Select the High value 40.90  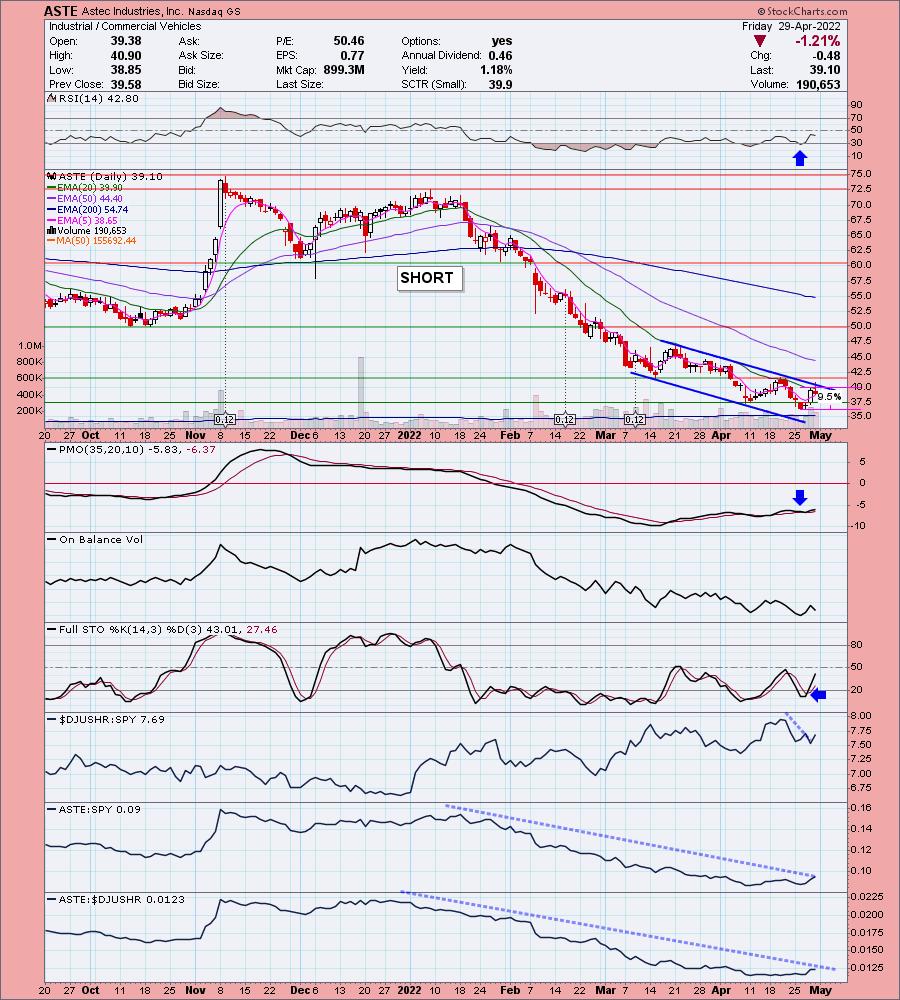(x=126, y=55)
